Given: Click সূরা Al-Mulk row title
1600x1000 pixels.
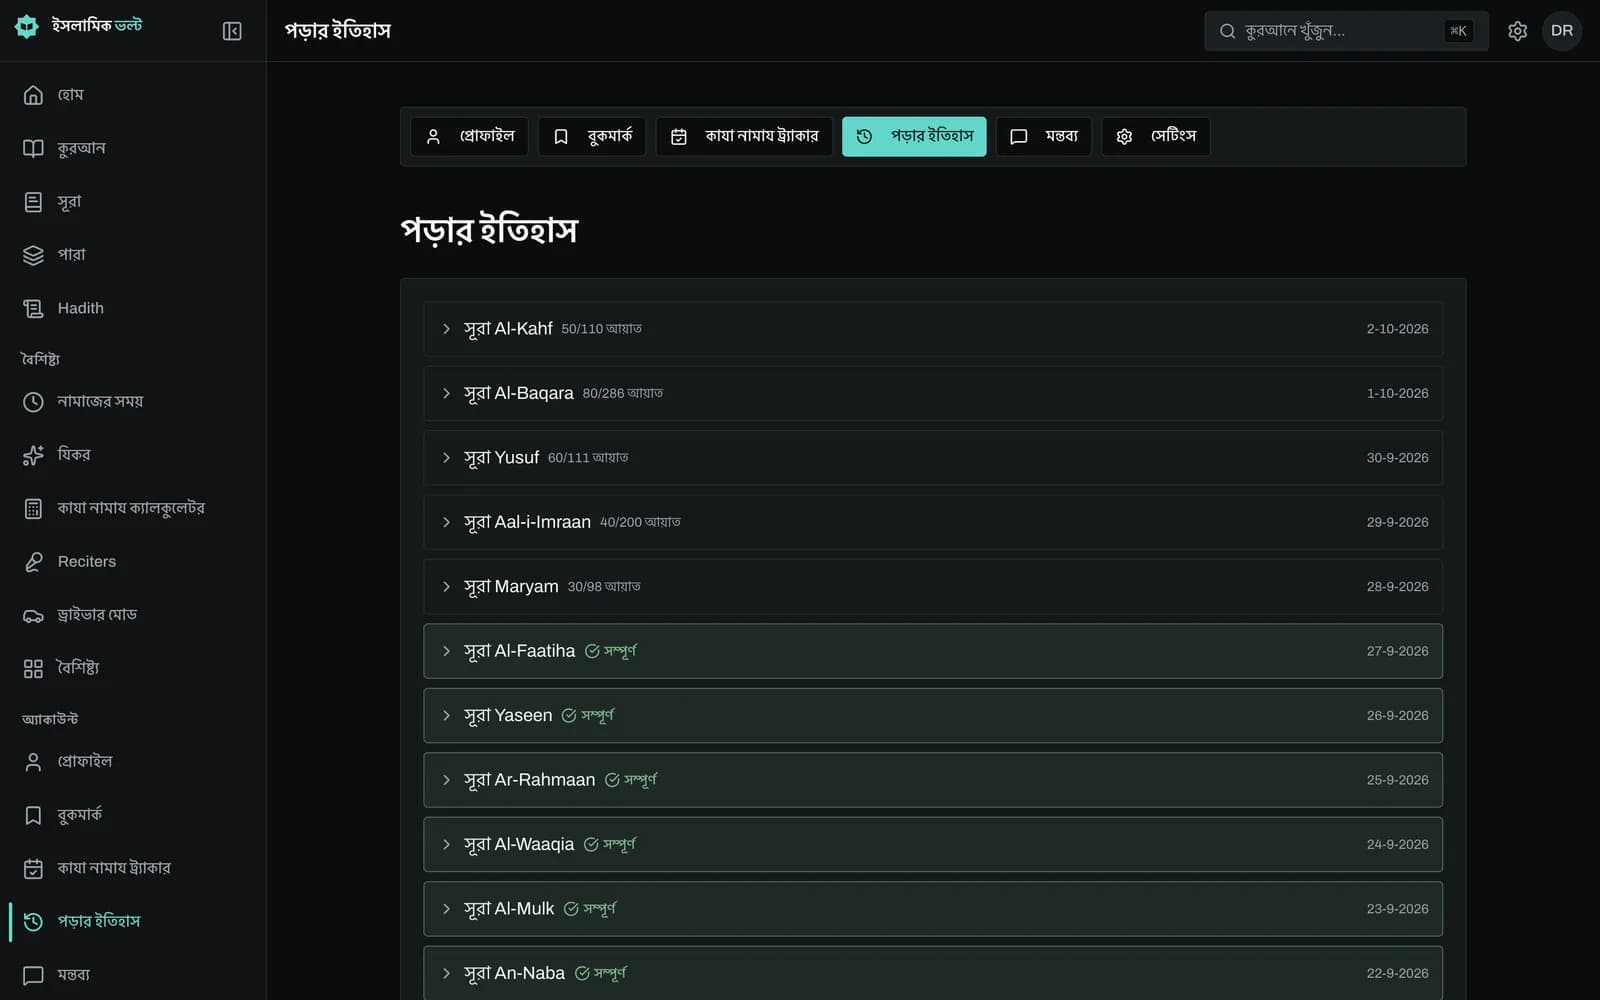Looking at the screenshot, I should point(509,909).
